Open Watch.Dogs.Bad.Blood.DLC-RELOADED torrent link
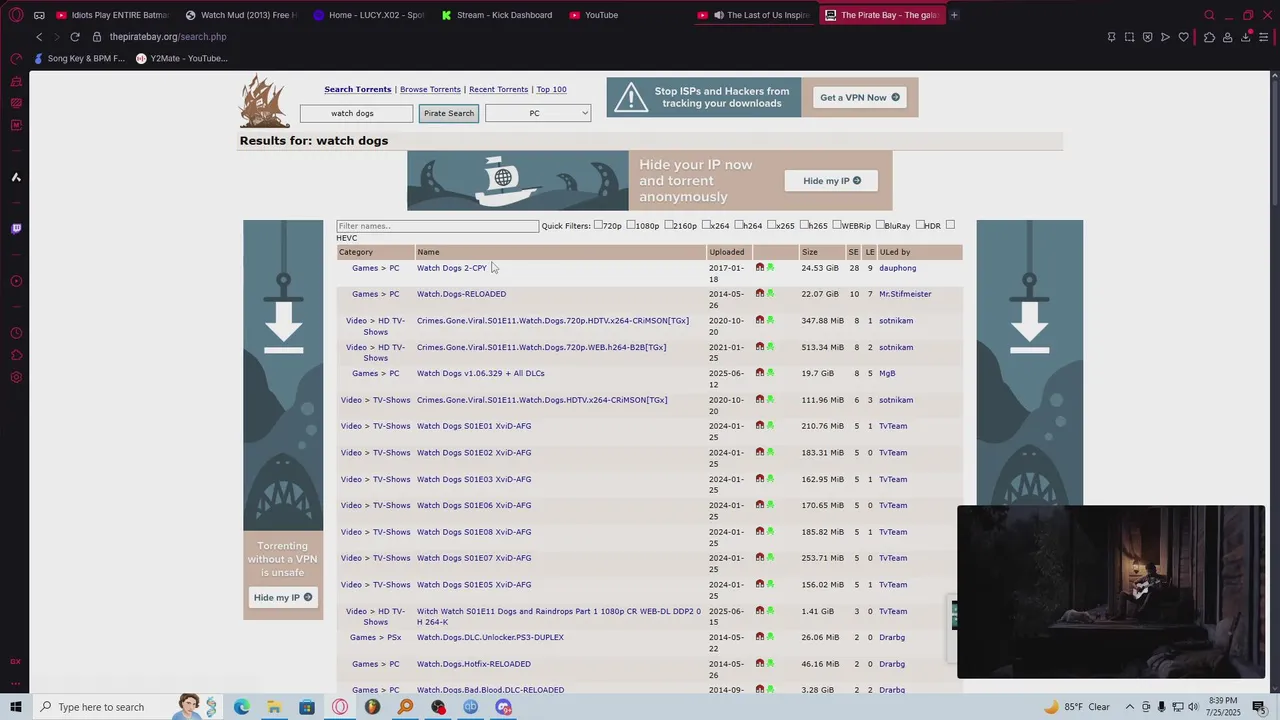This screenshot has width=1280, height=720. 490,690
